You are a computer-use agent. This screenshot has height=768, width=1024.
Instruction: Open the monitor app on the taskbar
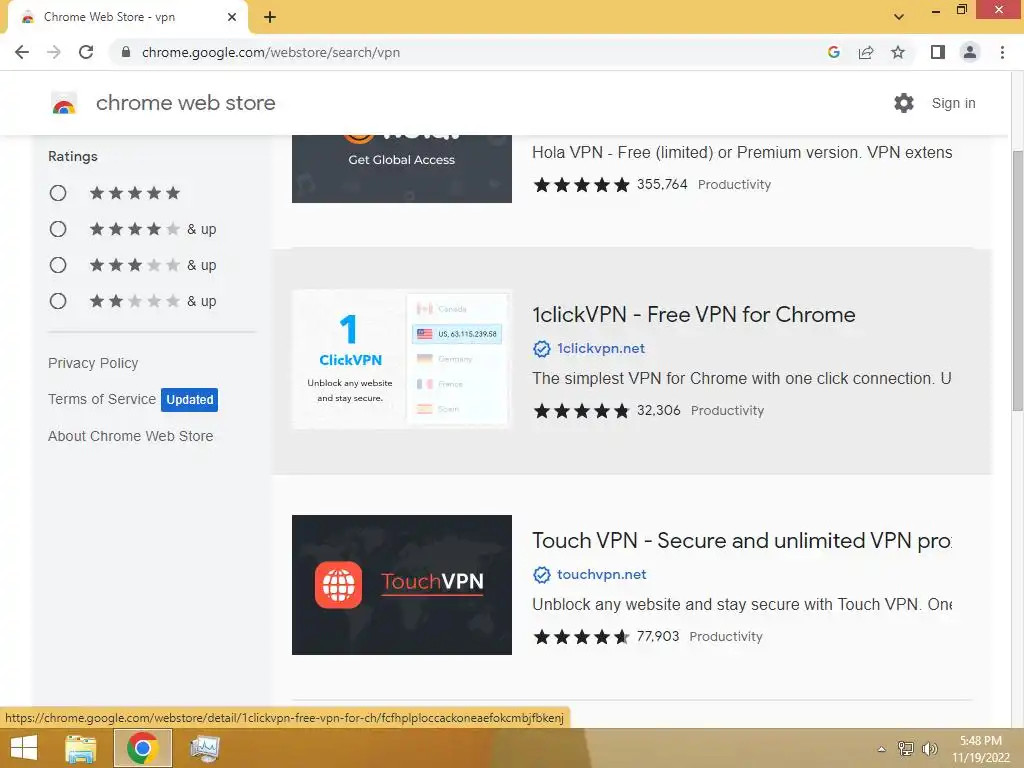(x=204, y=748)
